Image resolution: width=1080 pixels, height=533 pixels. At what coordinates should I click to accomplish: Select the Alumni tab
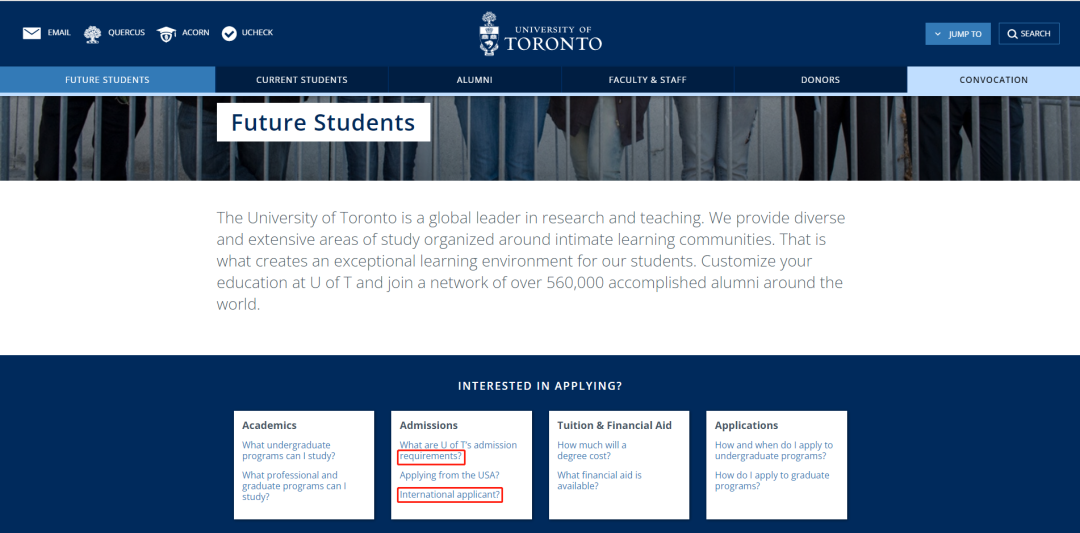point(475,80)
